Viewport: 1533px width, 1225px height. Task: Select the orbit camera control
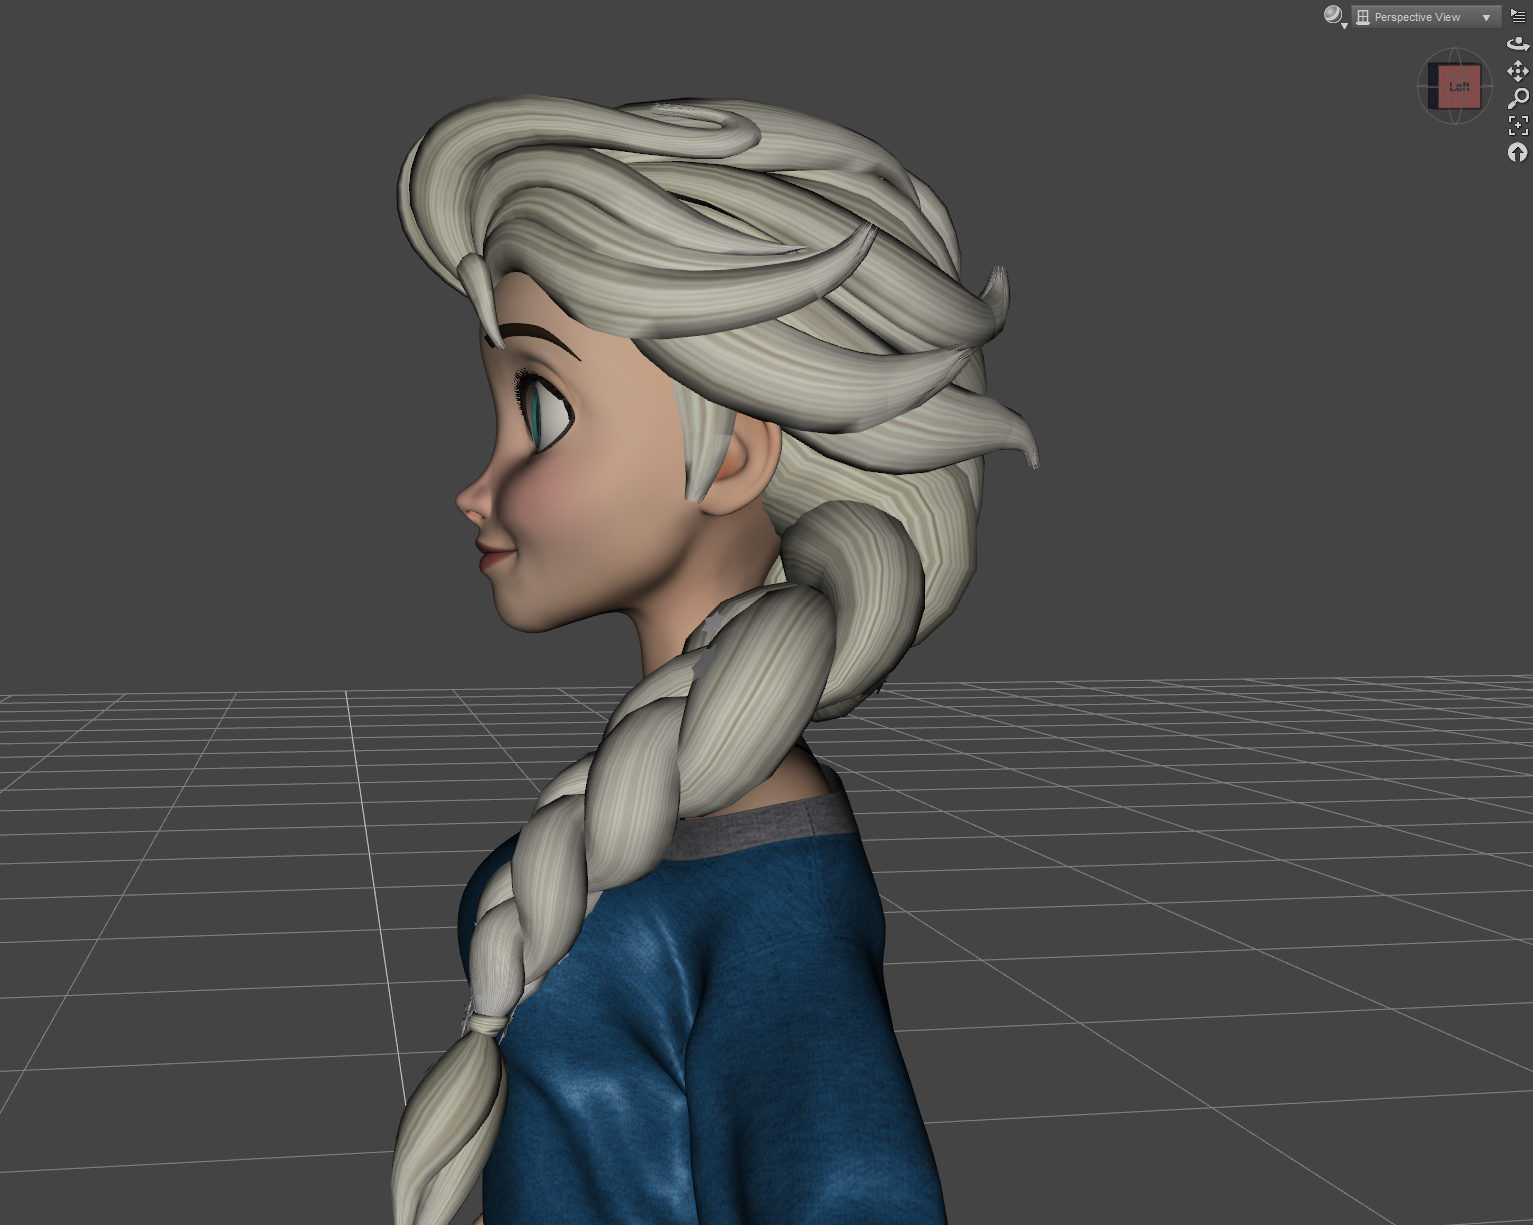(x=1518, y=44)
